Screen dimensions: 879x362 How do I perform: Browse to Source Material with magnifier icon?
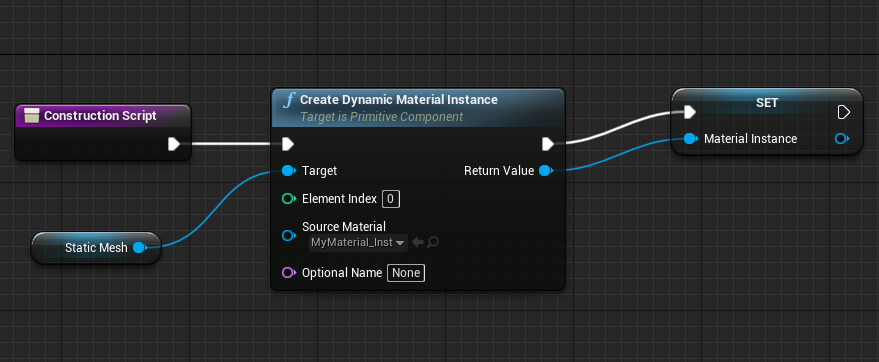433,242
